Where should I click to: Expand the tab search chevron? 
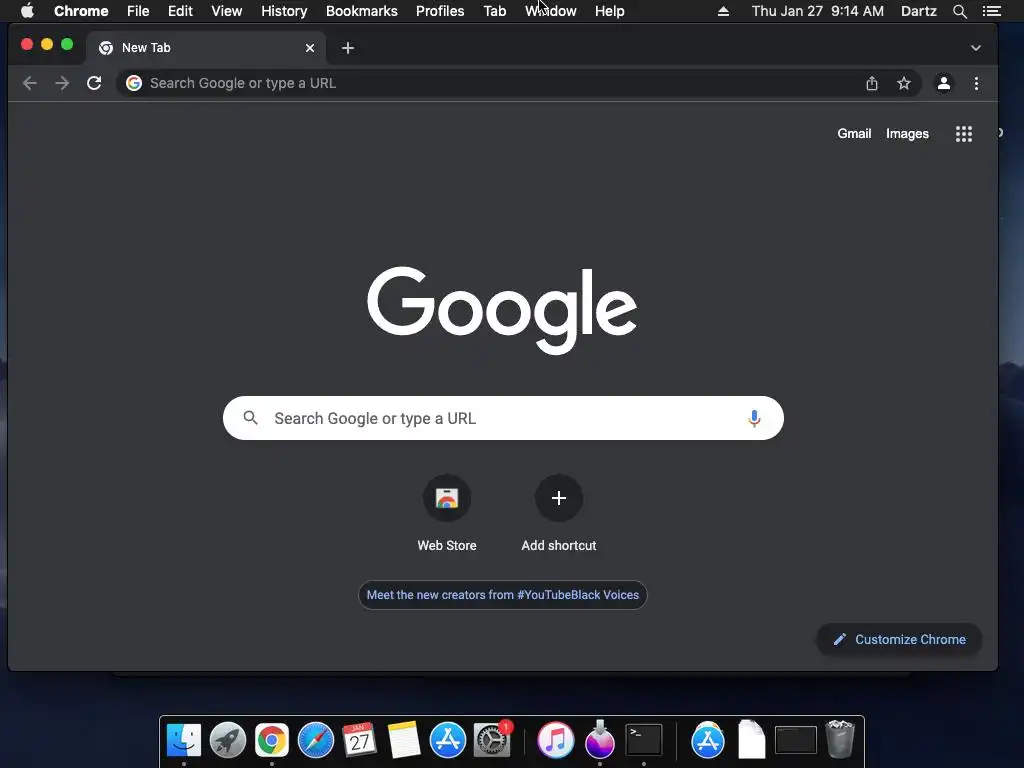[976, 48]
